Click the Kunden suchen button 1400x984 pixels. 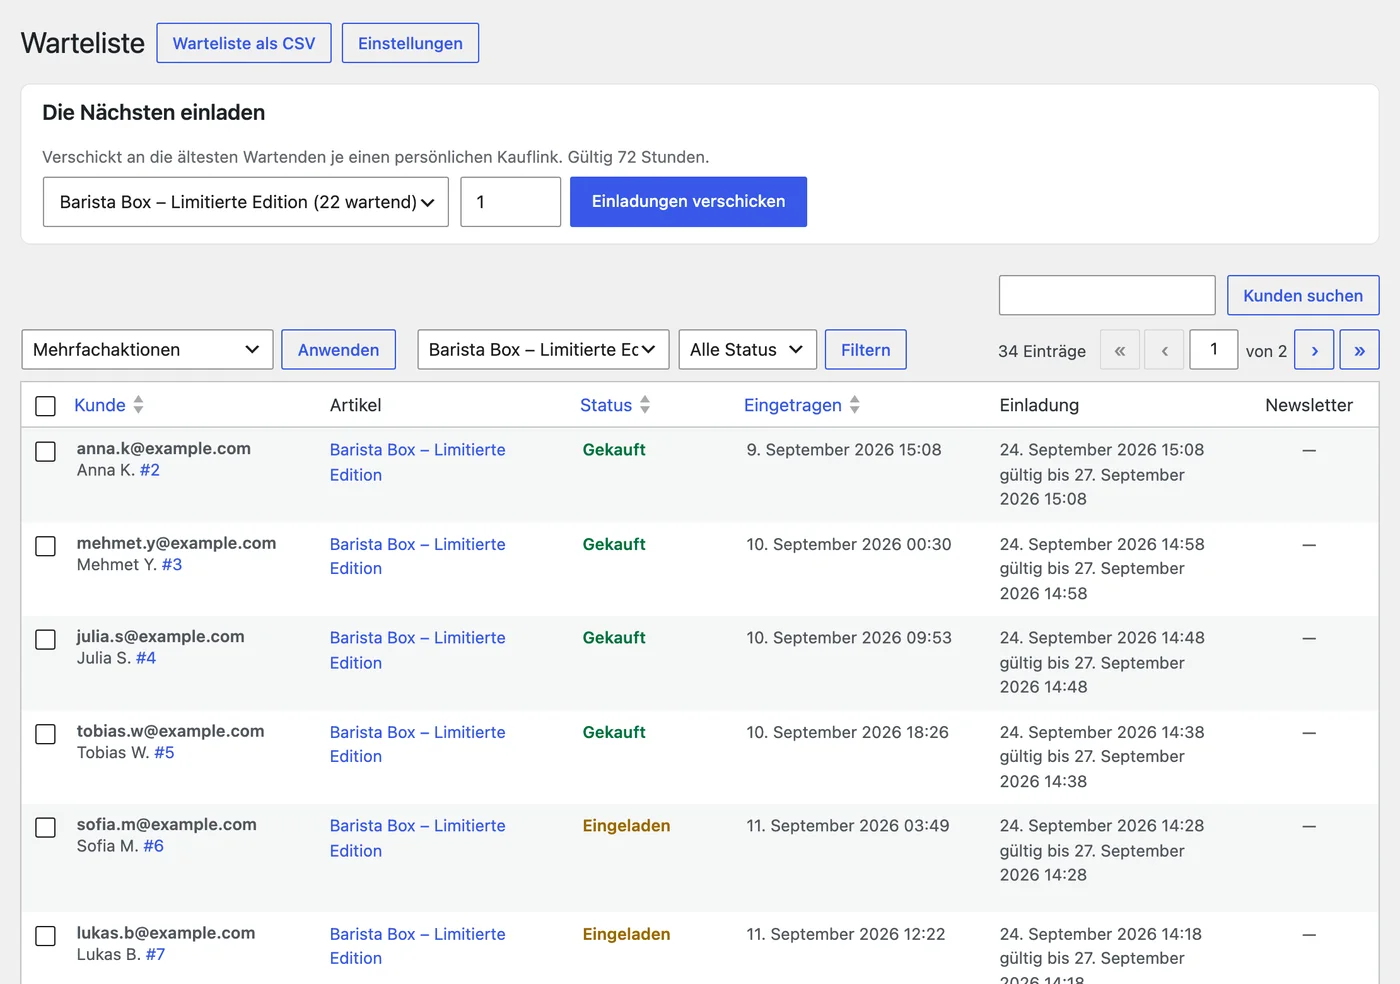click(x=1303, y=296)
